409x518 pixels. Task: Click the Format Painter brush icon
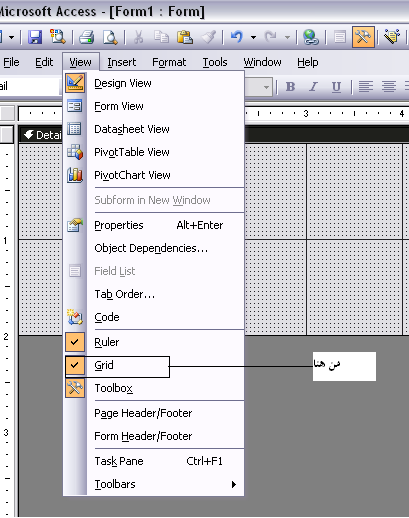[x=209, y=37]
